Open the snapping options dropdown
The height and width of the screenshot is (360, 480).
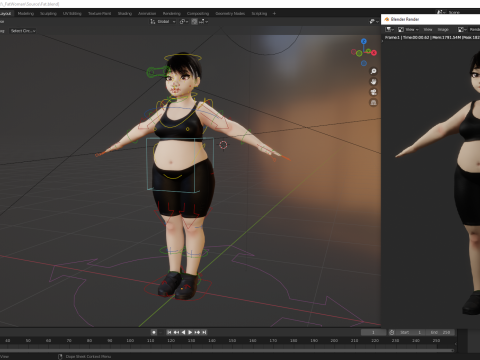[x=204, y=22]
